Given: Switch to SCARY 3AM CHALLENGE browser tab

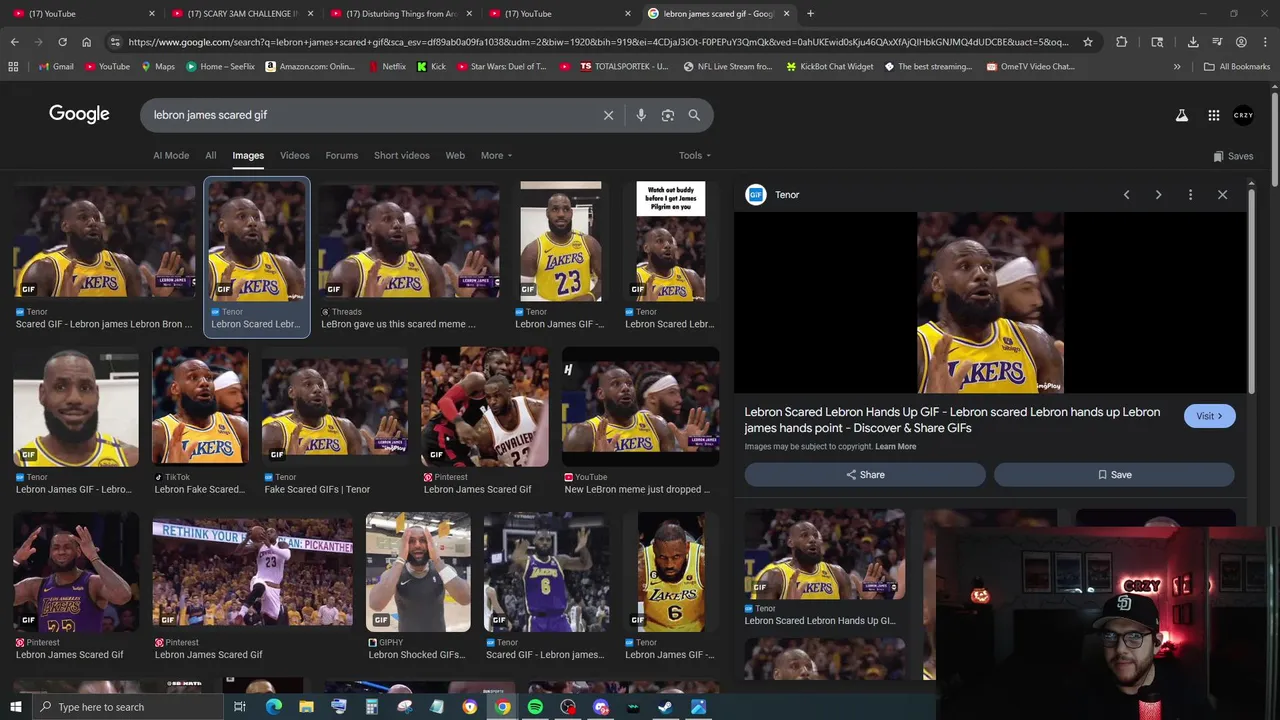Looking at the screenshot, I should tap(240, 13).
